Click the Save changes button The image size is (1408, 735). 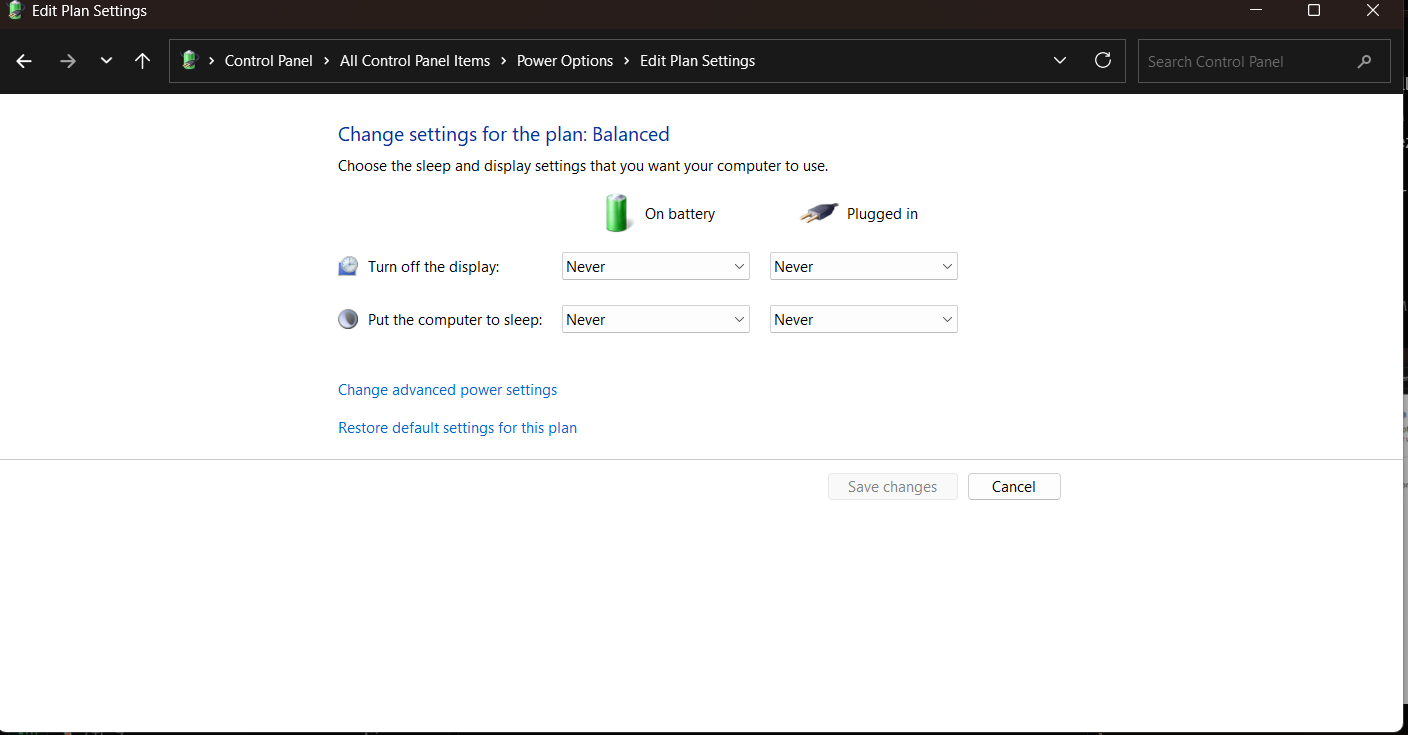point(893,487)
